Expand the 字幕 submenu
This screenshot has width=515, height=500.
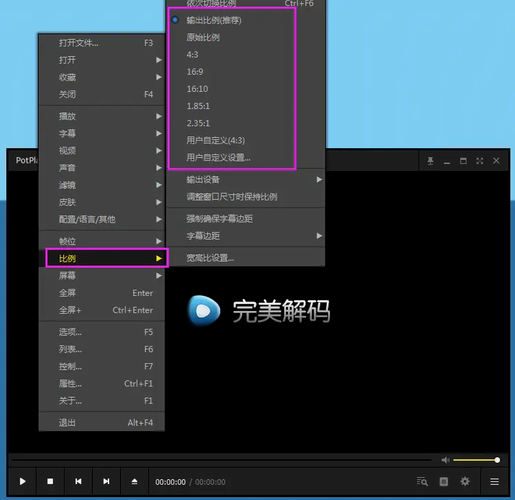click(102, 134)
